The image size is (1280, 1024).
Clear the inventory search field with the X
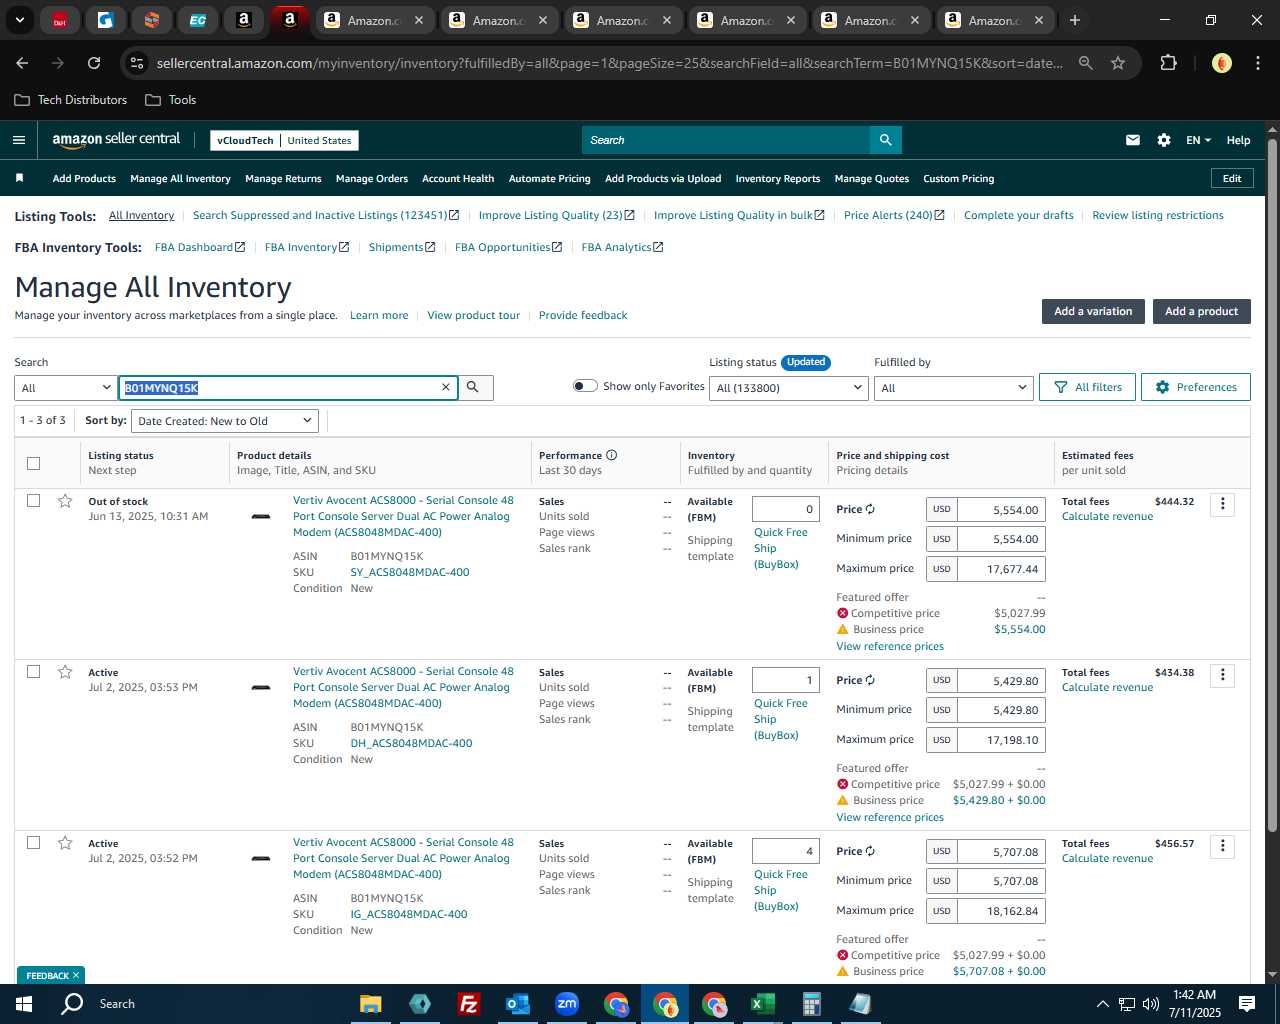446,388
